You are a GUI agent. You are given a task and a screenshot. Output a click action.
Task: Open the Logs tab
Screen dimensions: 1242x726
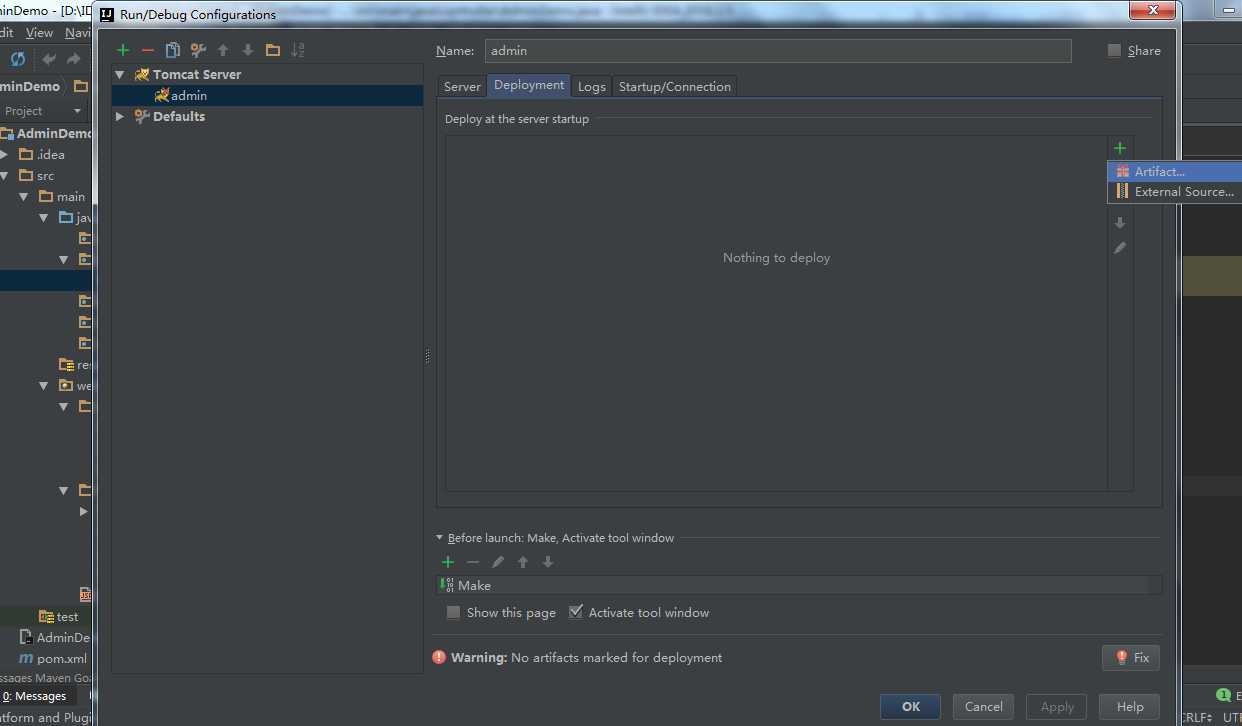[x=592, y=86]
